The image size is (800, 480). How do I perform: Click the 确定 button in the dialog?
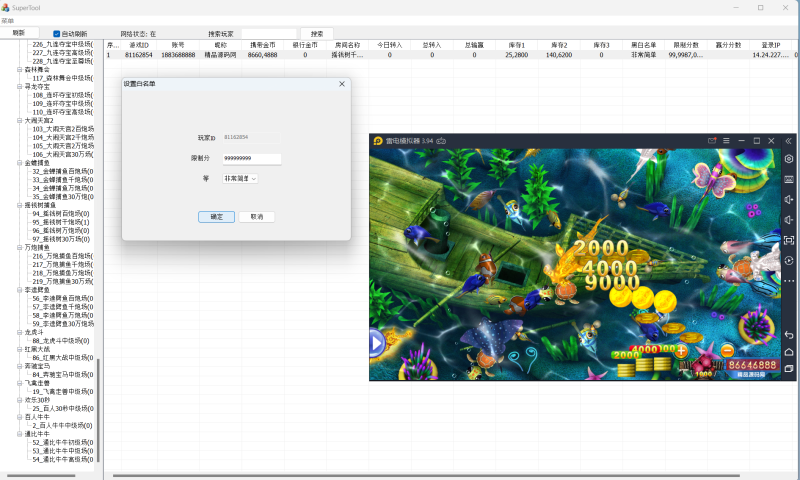[217, 216]
